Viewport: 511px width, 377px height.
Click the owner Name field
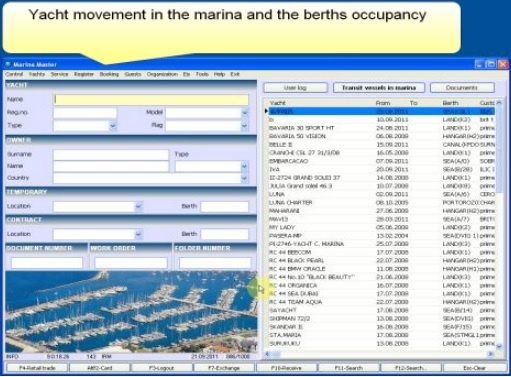coord(111,166)
